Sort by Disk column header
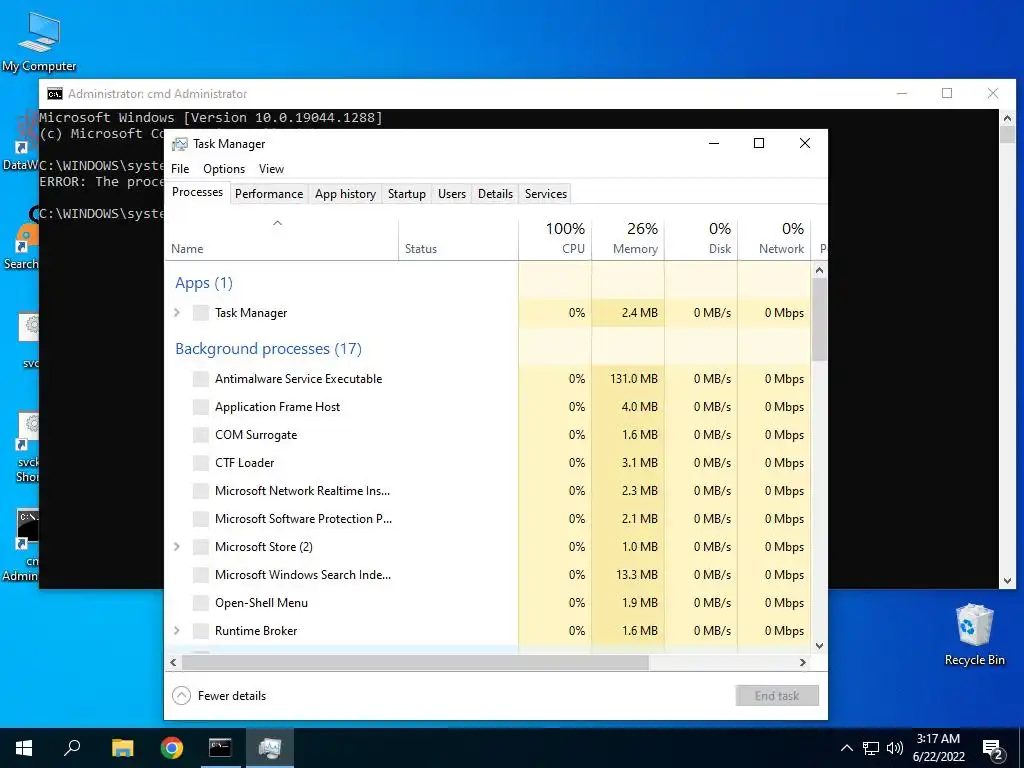1024x768 pixels. point(701,238)
